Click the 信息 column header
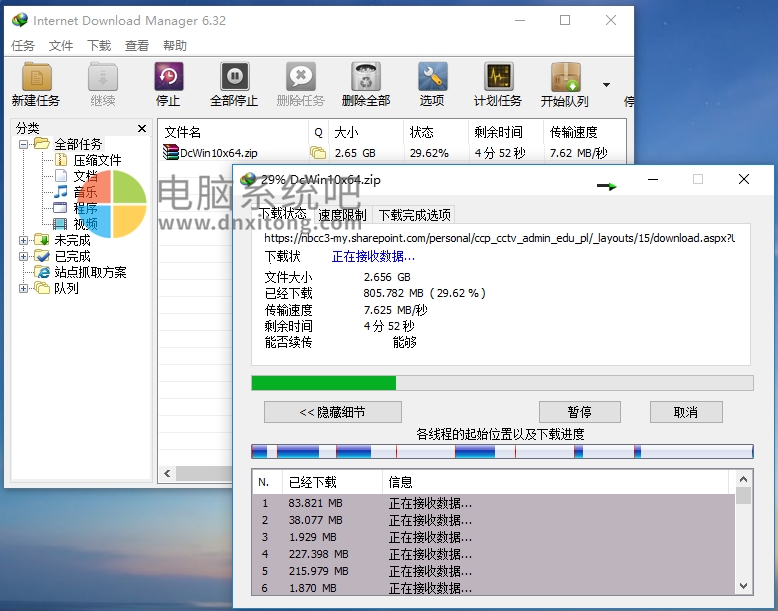Image resolution: width=778 pixels, height=611 pixels. click(556, 482)
